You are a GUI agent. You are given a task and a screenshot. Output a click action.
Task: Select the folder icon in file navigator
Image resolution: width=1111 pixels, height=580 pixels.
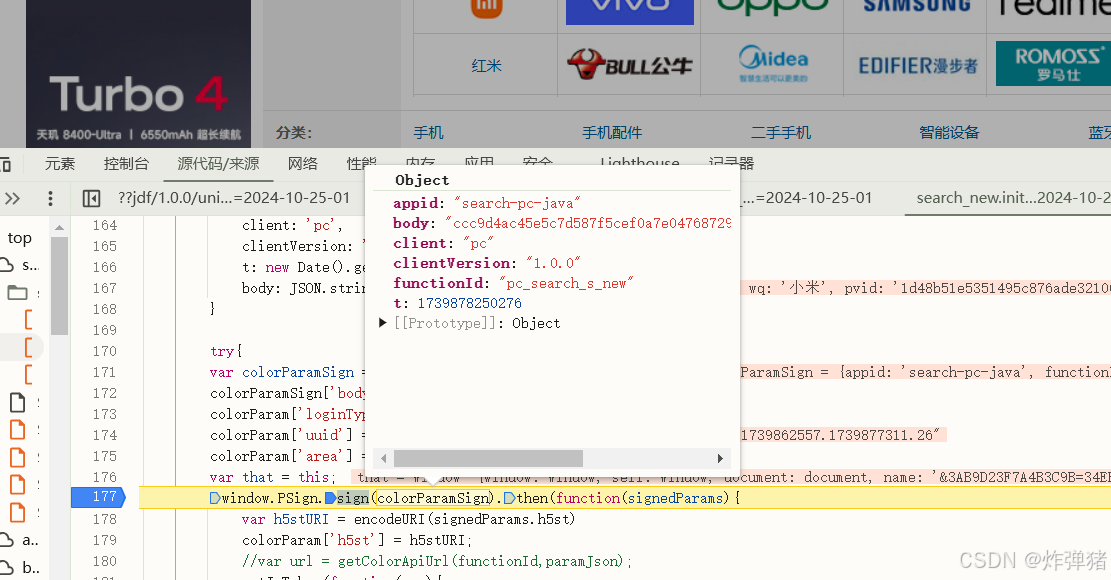[18, 292]
